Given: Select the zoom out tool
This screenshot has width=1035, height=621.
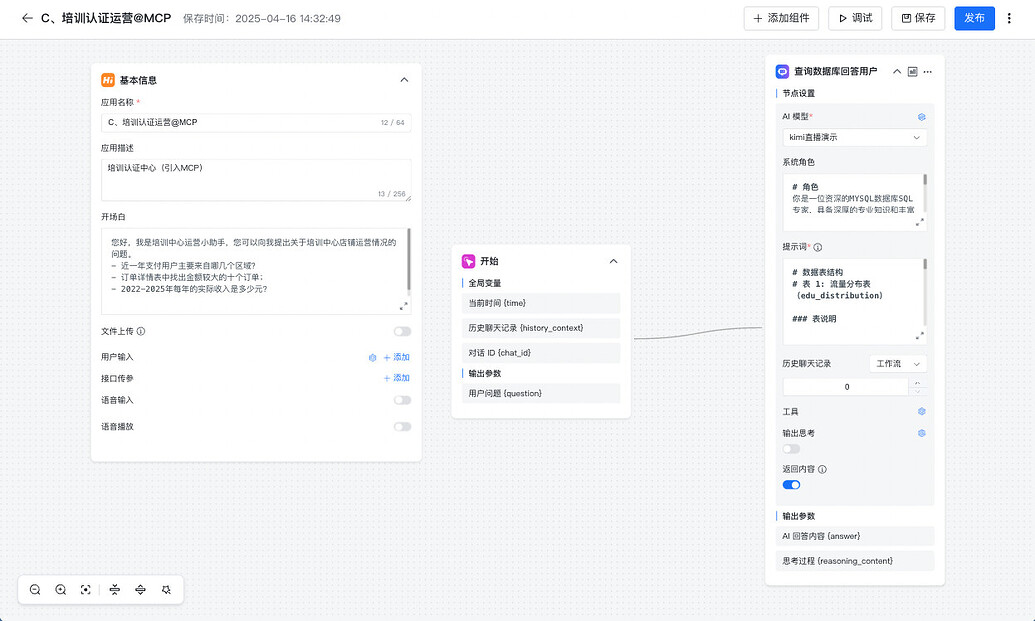Looking at the screenshot, I should [35, 590].
